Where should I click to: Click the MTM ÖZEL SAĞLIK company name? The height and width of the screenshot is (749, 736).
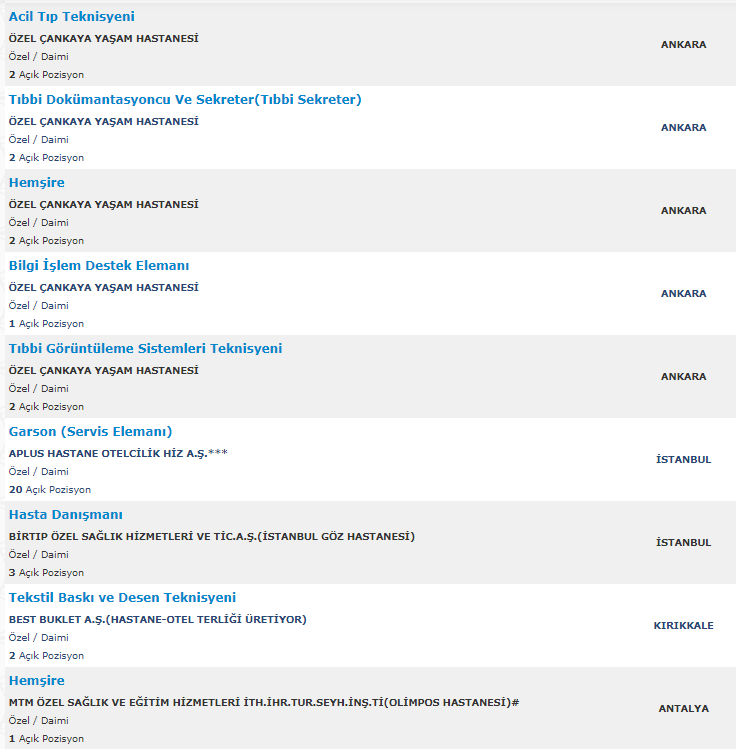tap(264, 703)
